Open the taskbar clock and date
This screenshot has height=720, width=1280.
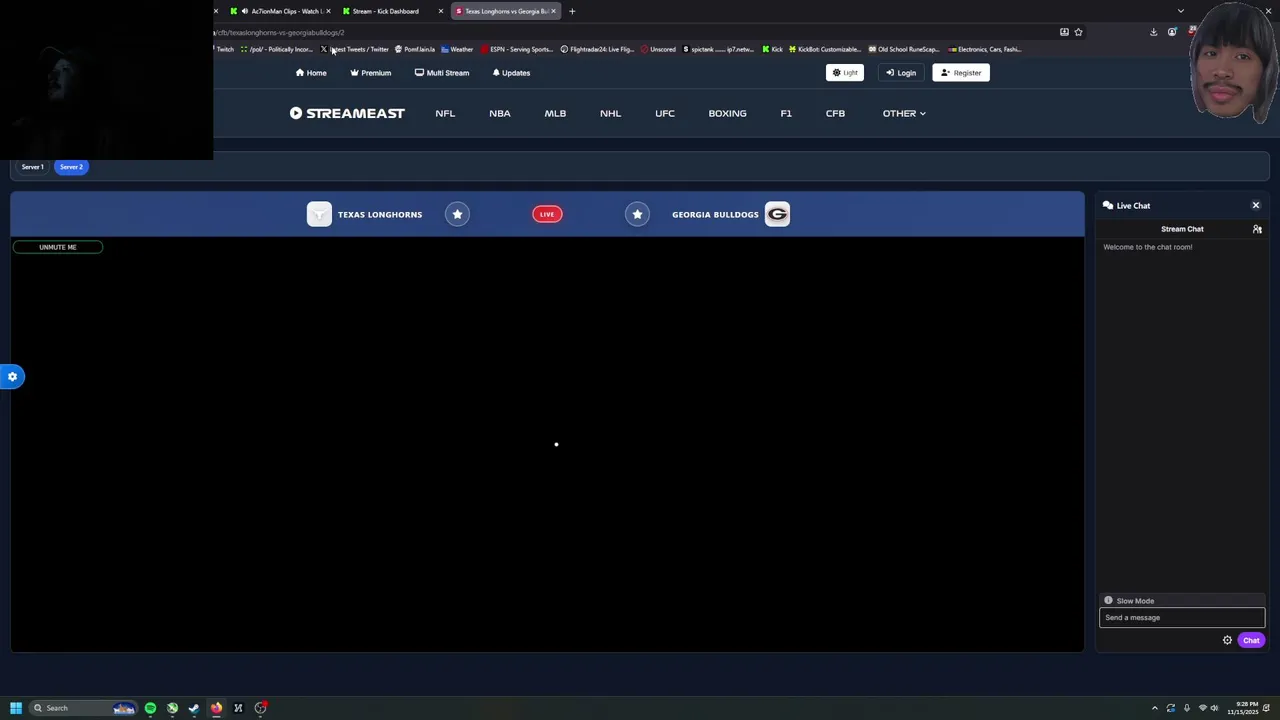click(x=1243, y=708)
